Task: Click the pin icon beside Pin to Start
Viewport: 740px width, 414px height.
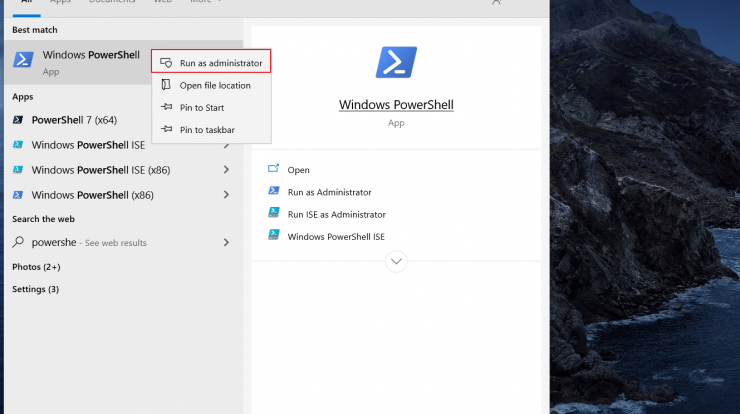Action: pyautogui.click(x=166, y=107)
